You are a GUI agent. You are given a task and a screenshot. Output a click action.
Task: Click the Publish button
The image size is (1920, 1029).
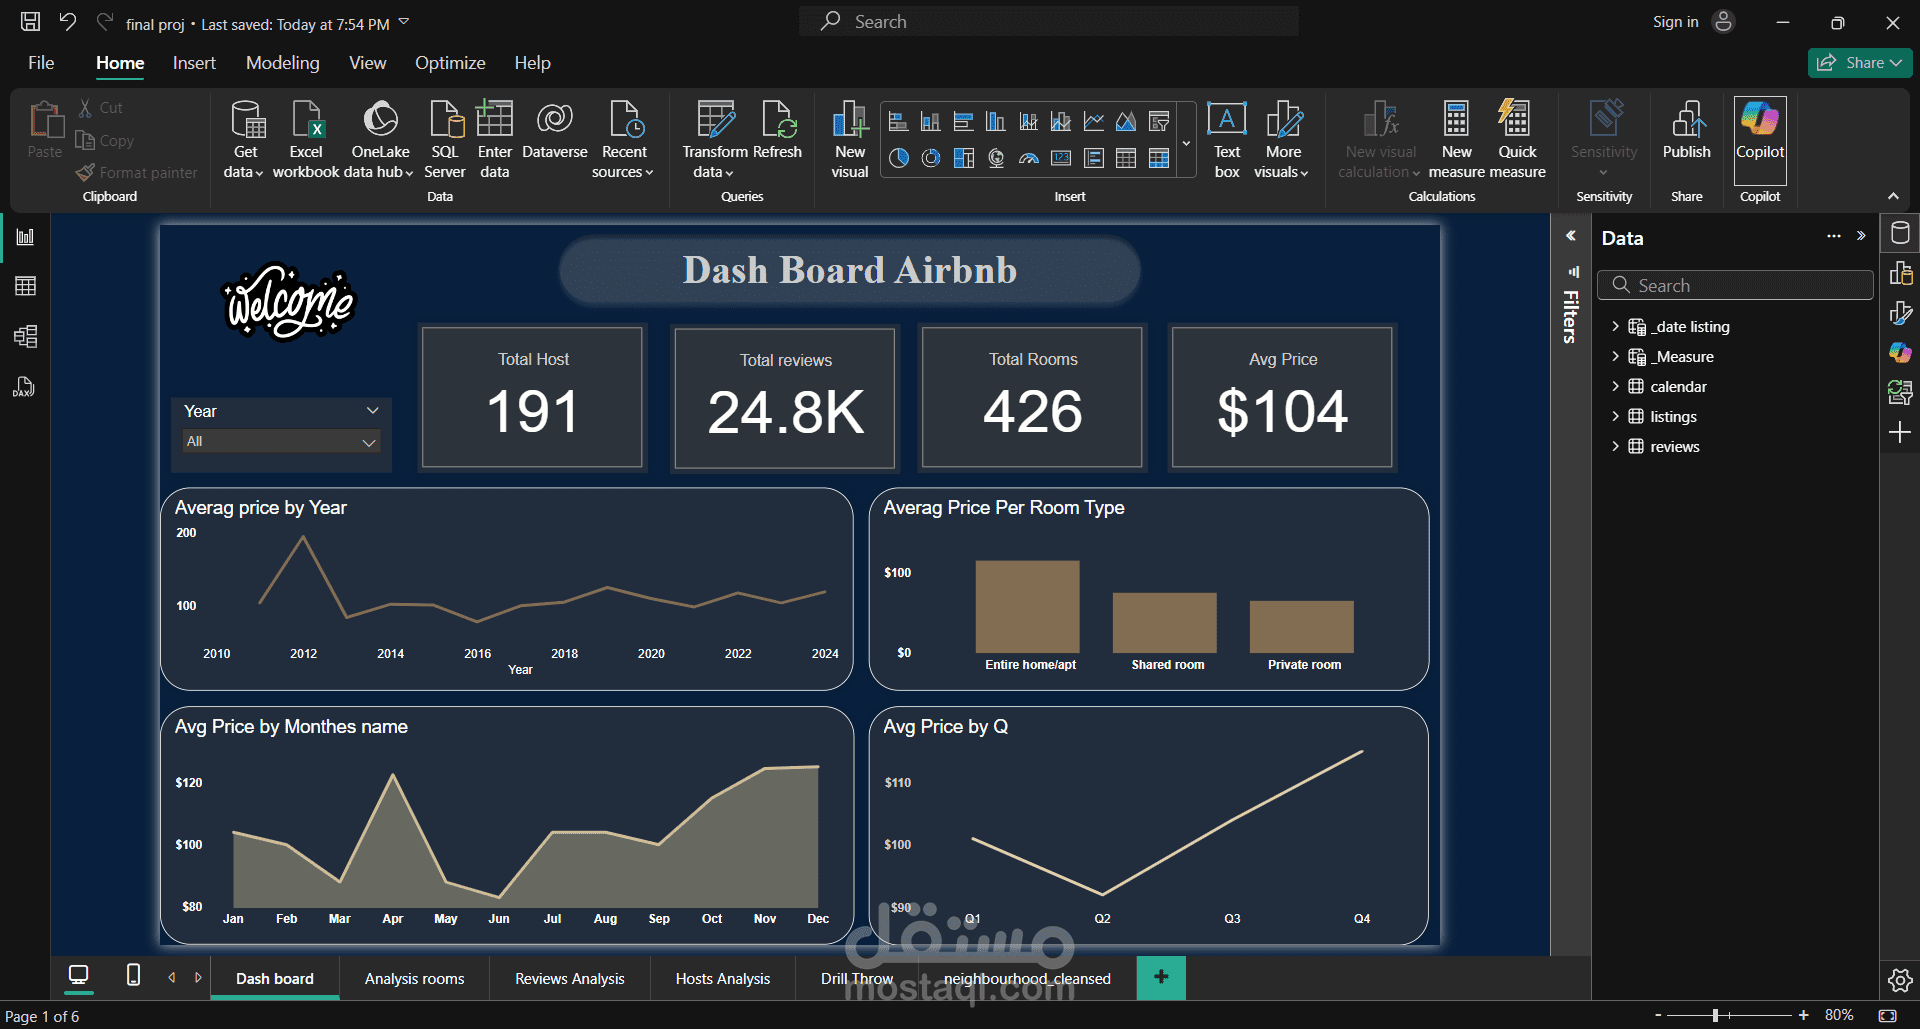1686,130
